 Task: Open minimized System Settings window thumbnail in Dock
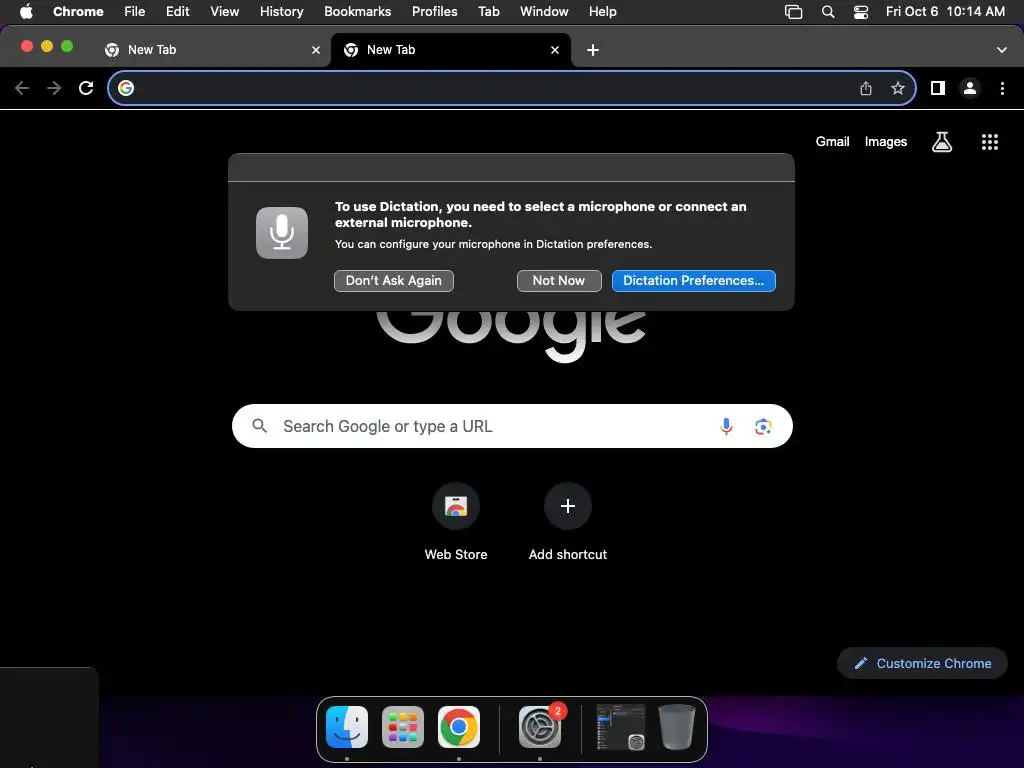pos(621,727)
